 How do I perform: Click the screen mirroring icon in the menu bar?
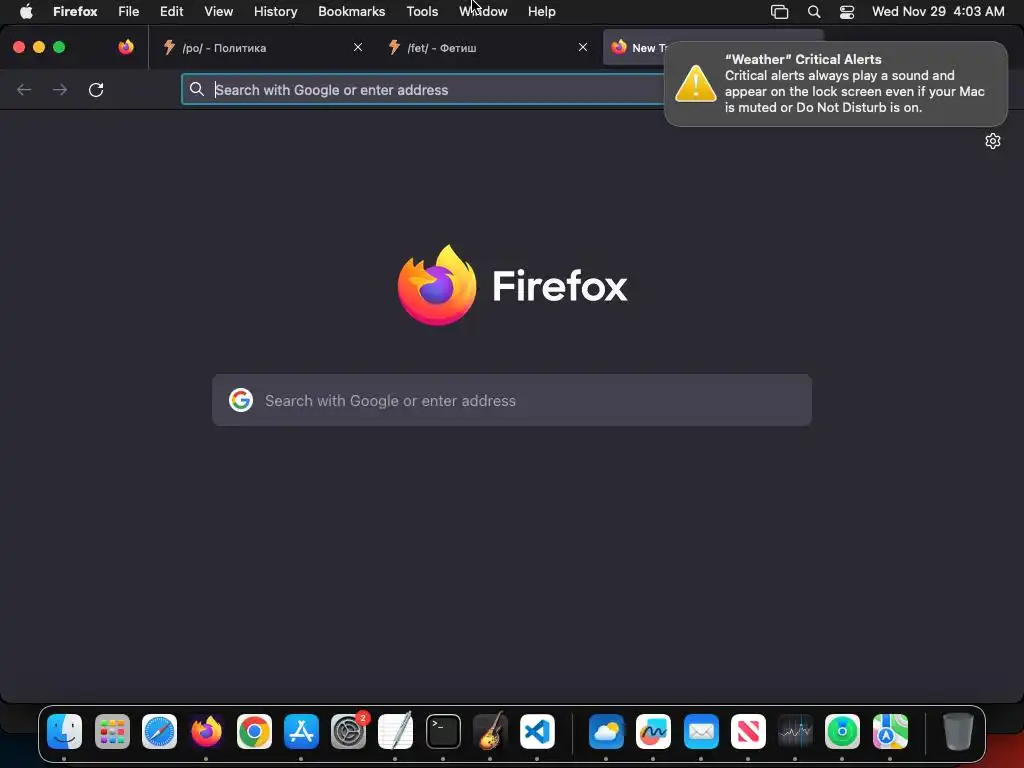point(780,12)
